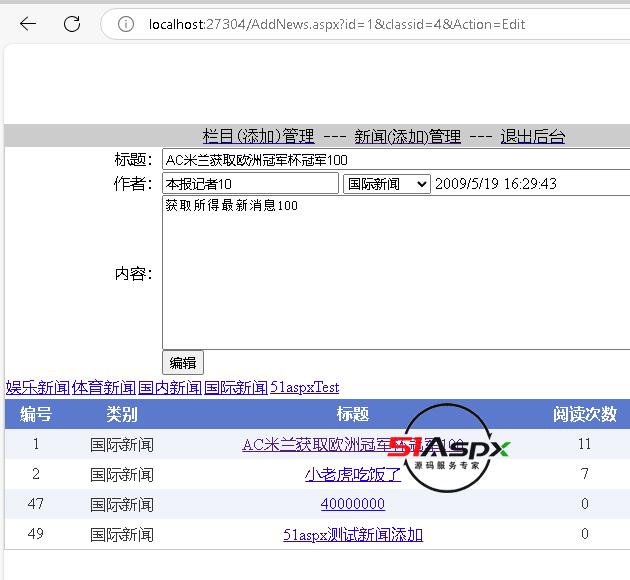This screenshot has width=630, height=580.
Task: Filter by 体育新闻 category link
Action: 104,388
